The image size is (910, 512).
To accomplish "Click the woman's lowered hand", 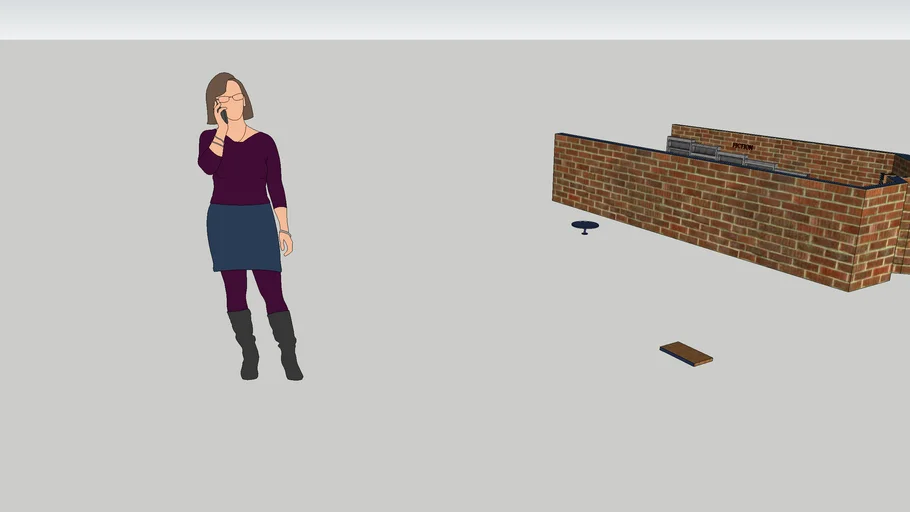I will point(287,244).
